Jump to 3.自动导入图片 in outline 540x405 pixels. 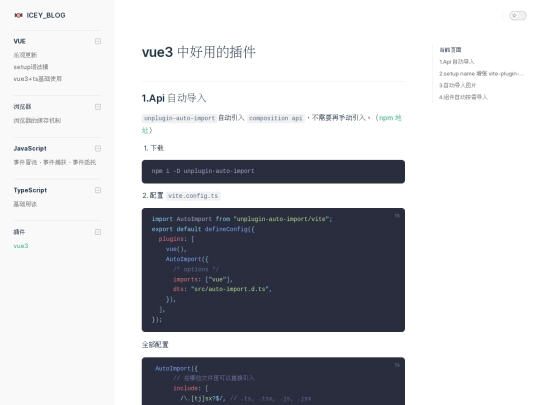click(x=458, y=85)
